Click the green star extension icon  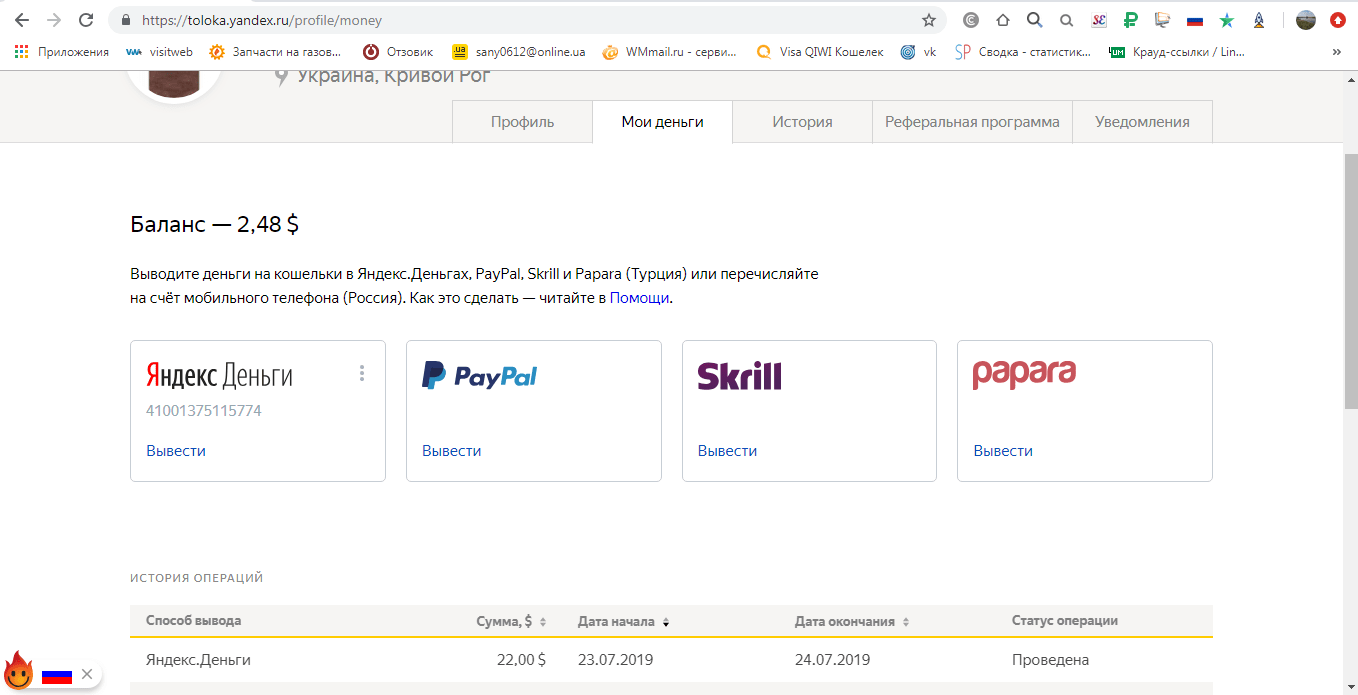(1227, 20)
